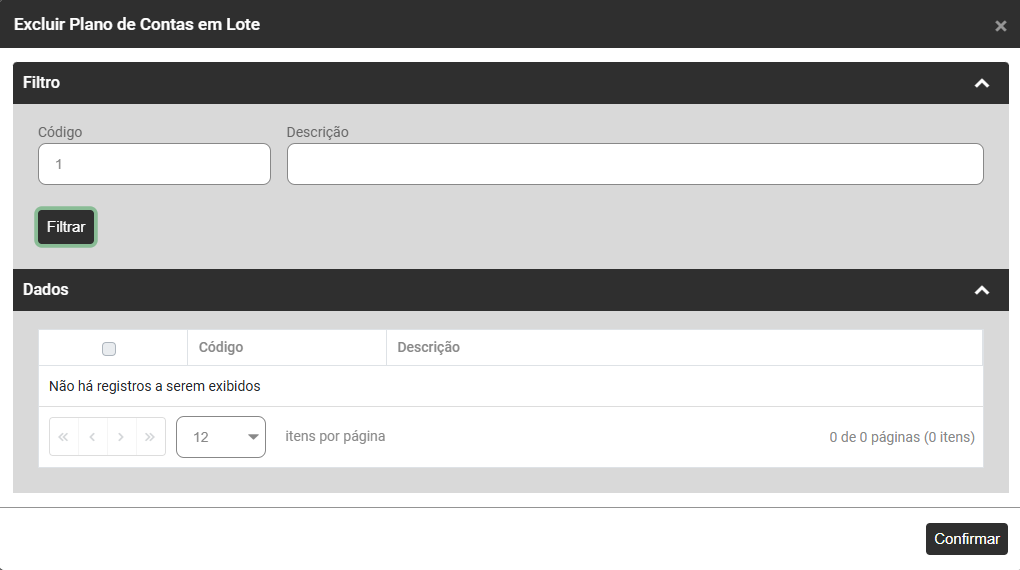Sort by the Código column header

[x=221, y=347]
